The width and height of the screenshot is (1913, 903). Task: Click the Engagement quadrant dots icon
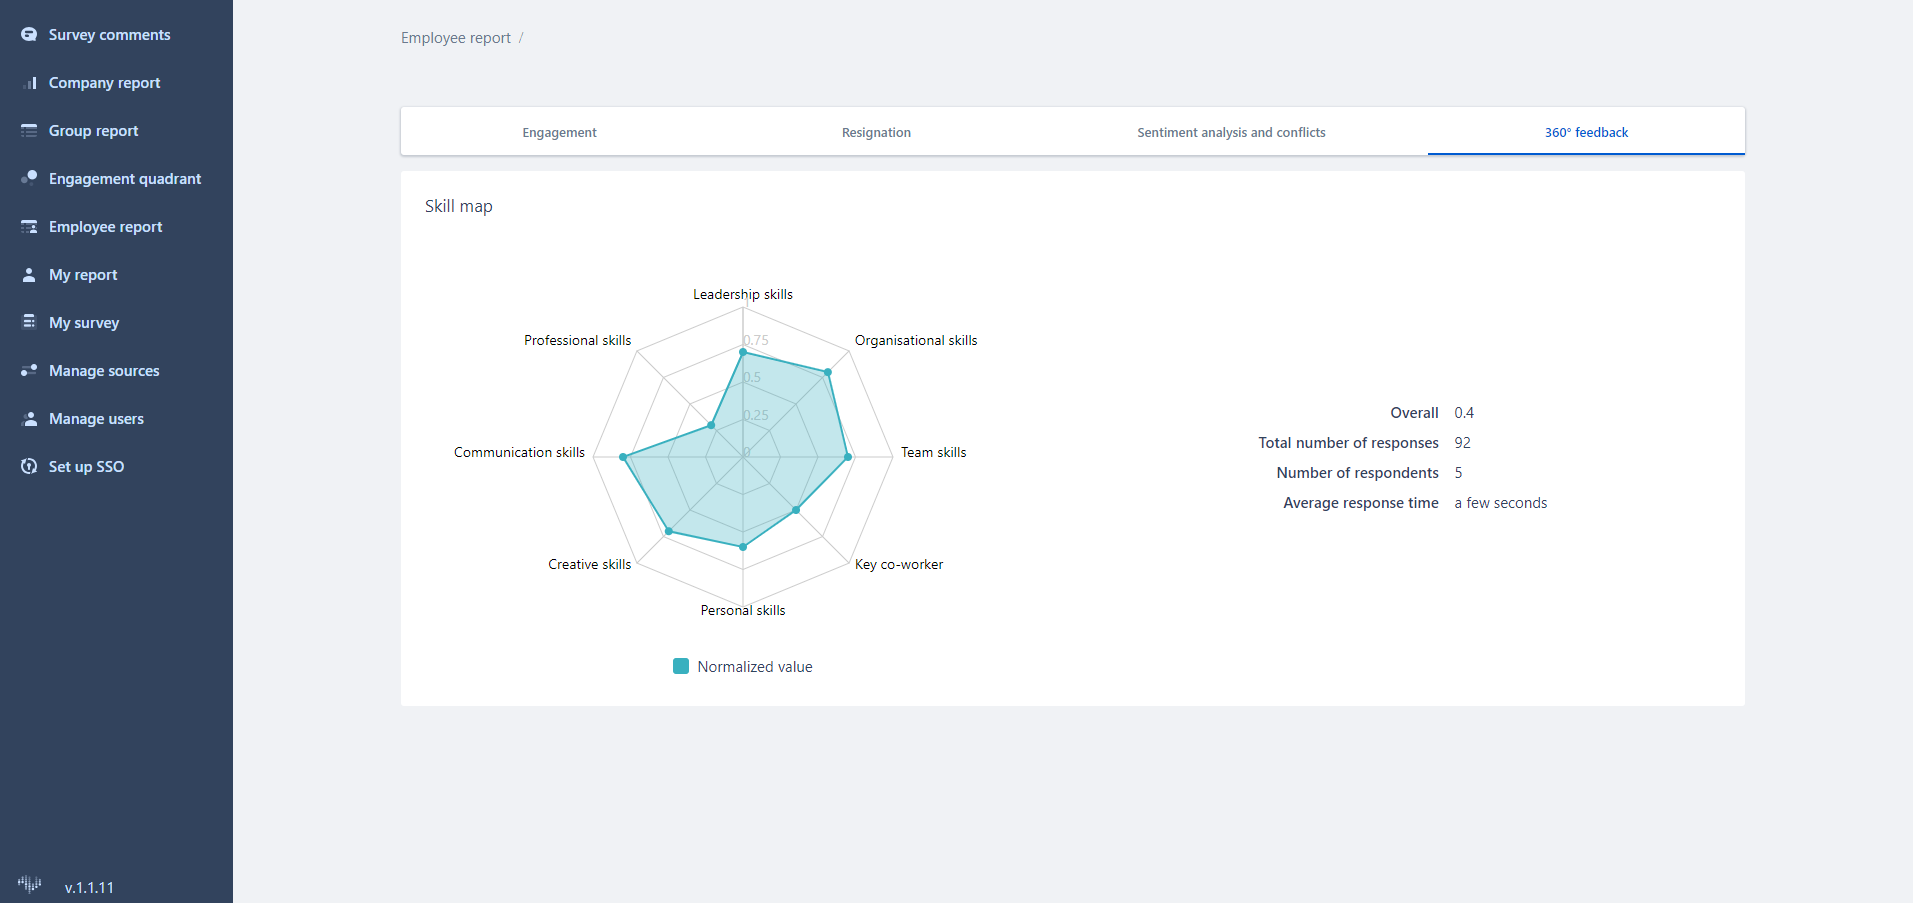tap(29, 178)
